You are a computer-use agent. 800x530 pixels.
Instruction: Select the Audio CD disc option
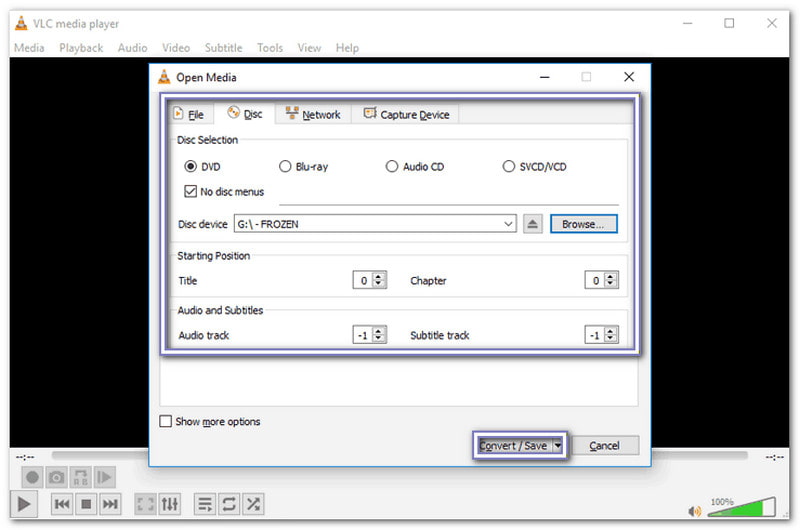pos(392,167)
